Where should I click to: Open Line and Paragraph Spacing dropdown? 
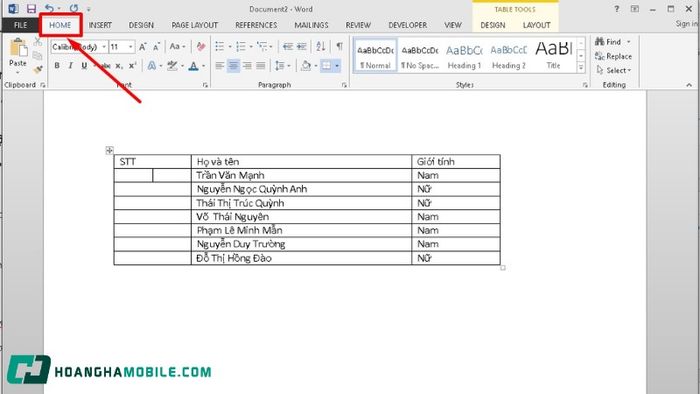point(283,66)
